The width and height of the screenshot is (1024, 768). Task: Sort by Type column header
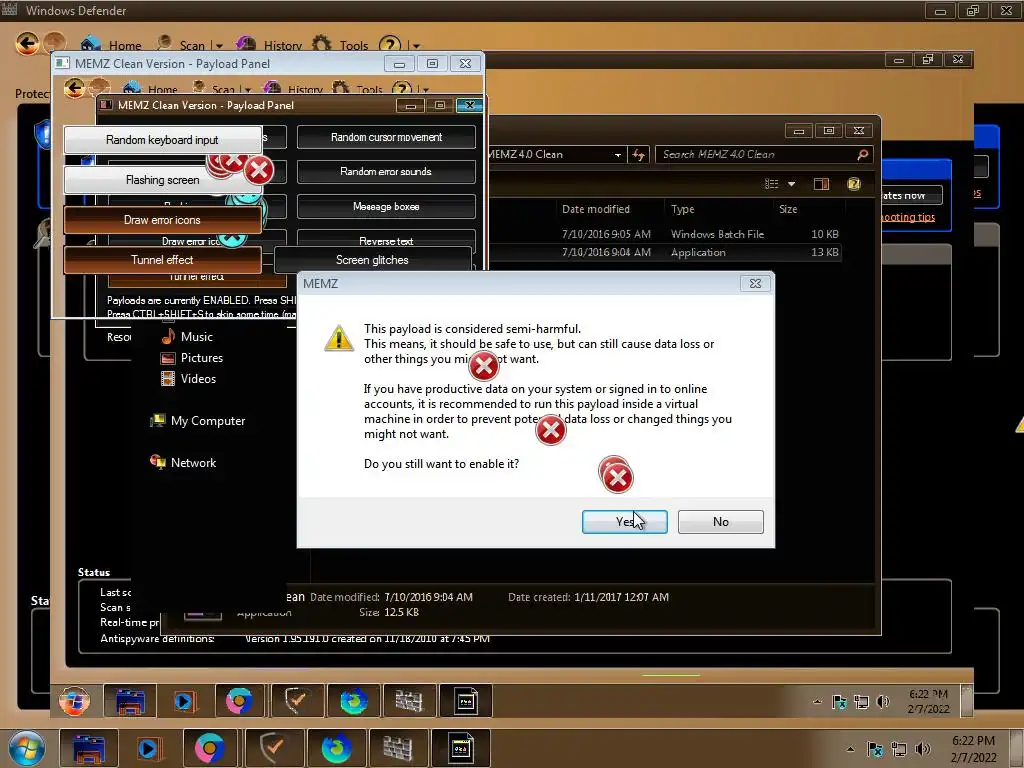click(682, 209)
